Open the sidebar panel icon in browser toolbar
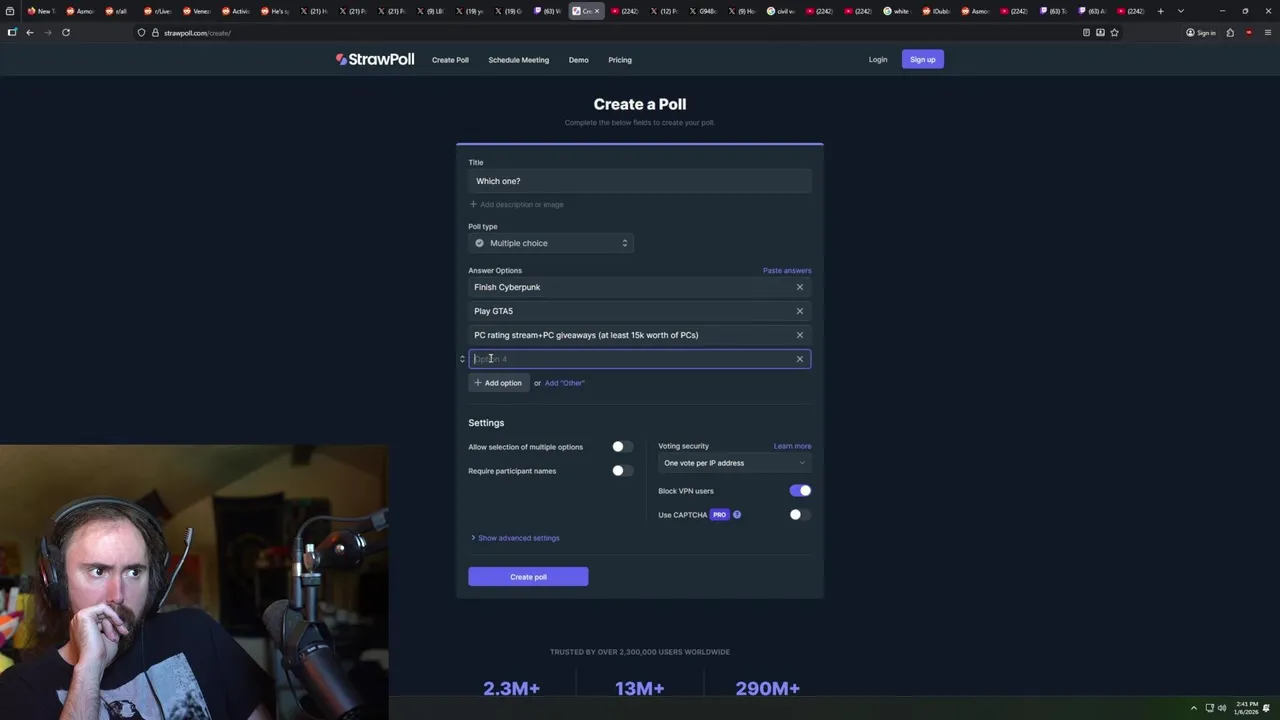1280x720 pixels. [11, 32]
